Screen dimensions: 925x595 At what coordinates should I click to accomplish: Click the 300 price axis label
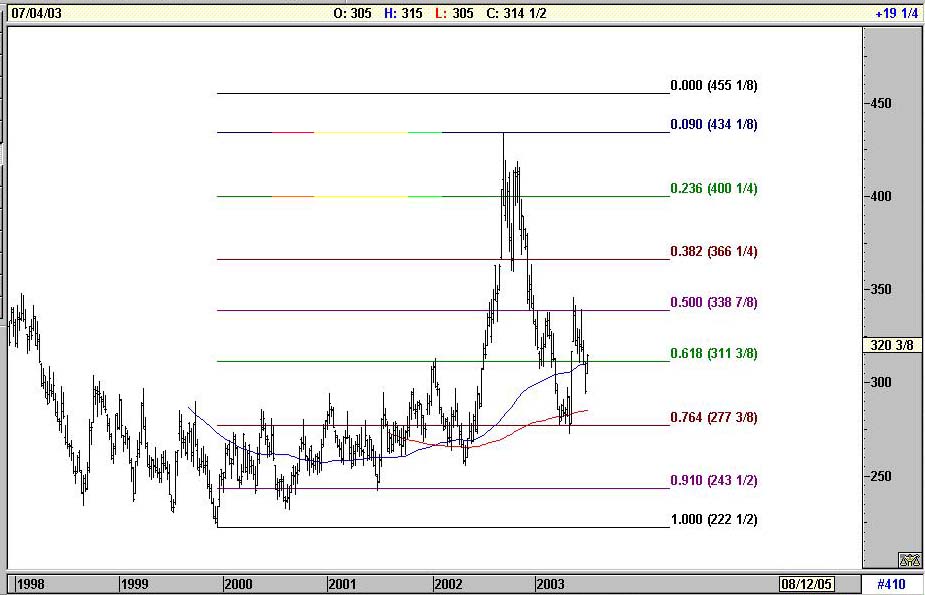[x=881, y=383]
